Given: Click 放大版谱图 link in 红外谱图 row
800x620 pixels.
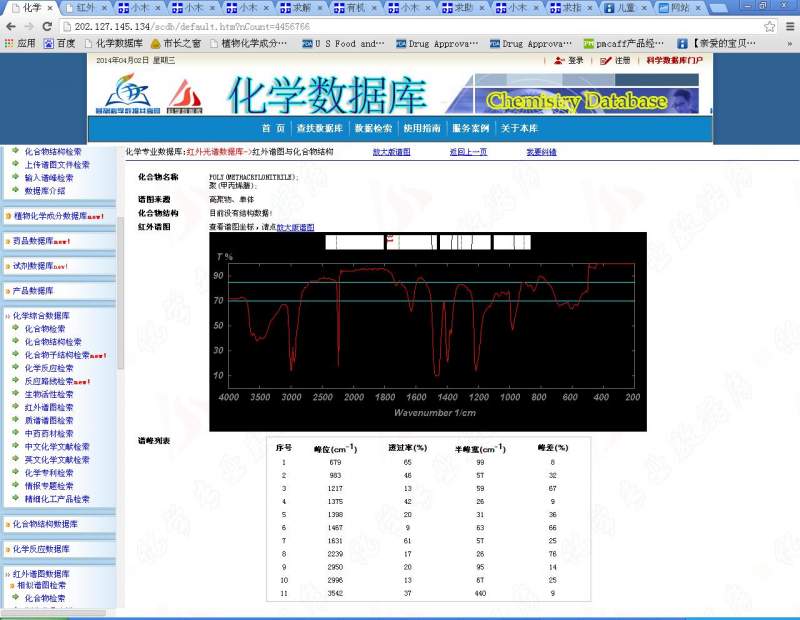Looking at the screenshot, I should pyautogui.click(x=295, y=227).
